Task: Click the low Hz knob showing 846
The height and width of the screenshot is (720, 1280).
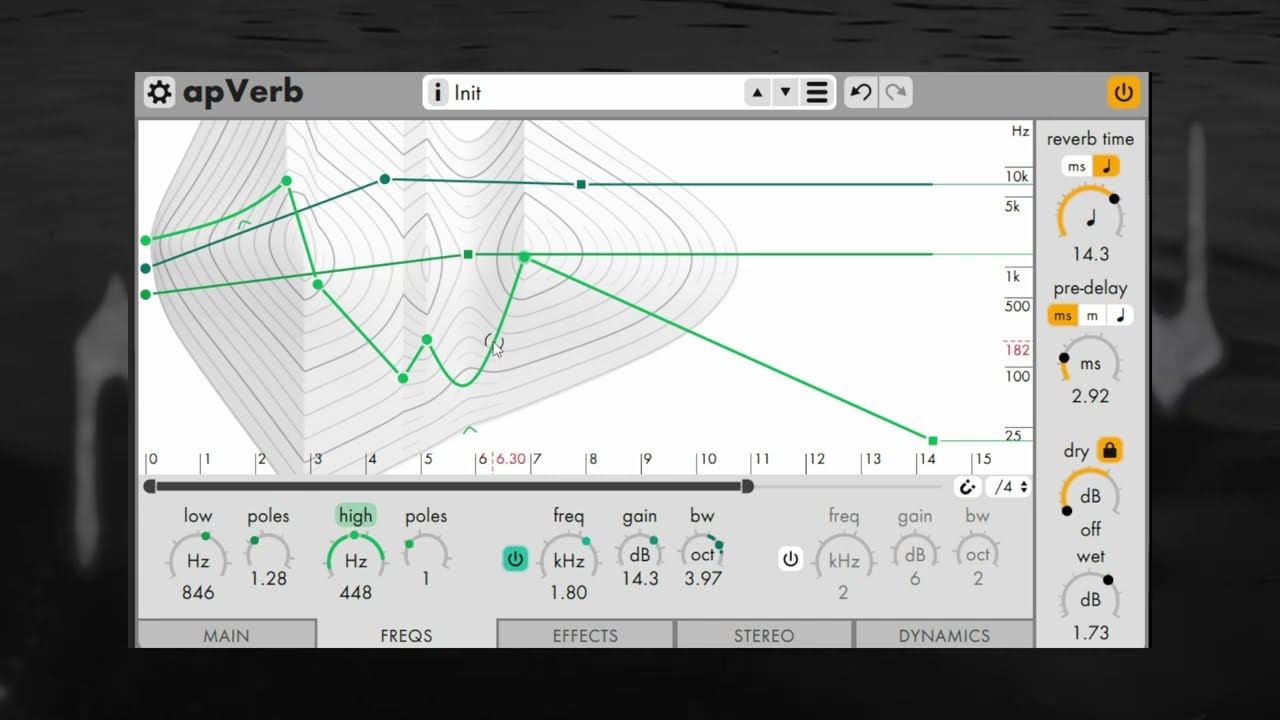Action: (198, 560)
